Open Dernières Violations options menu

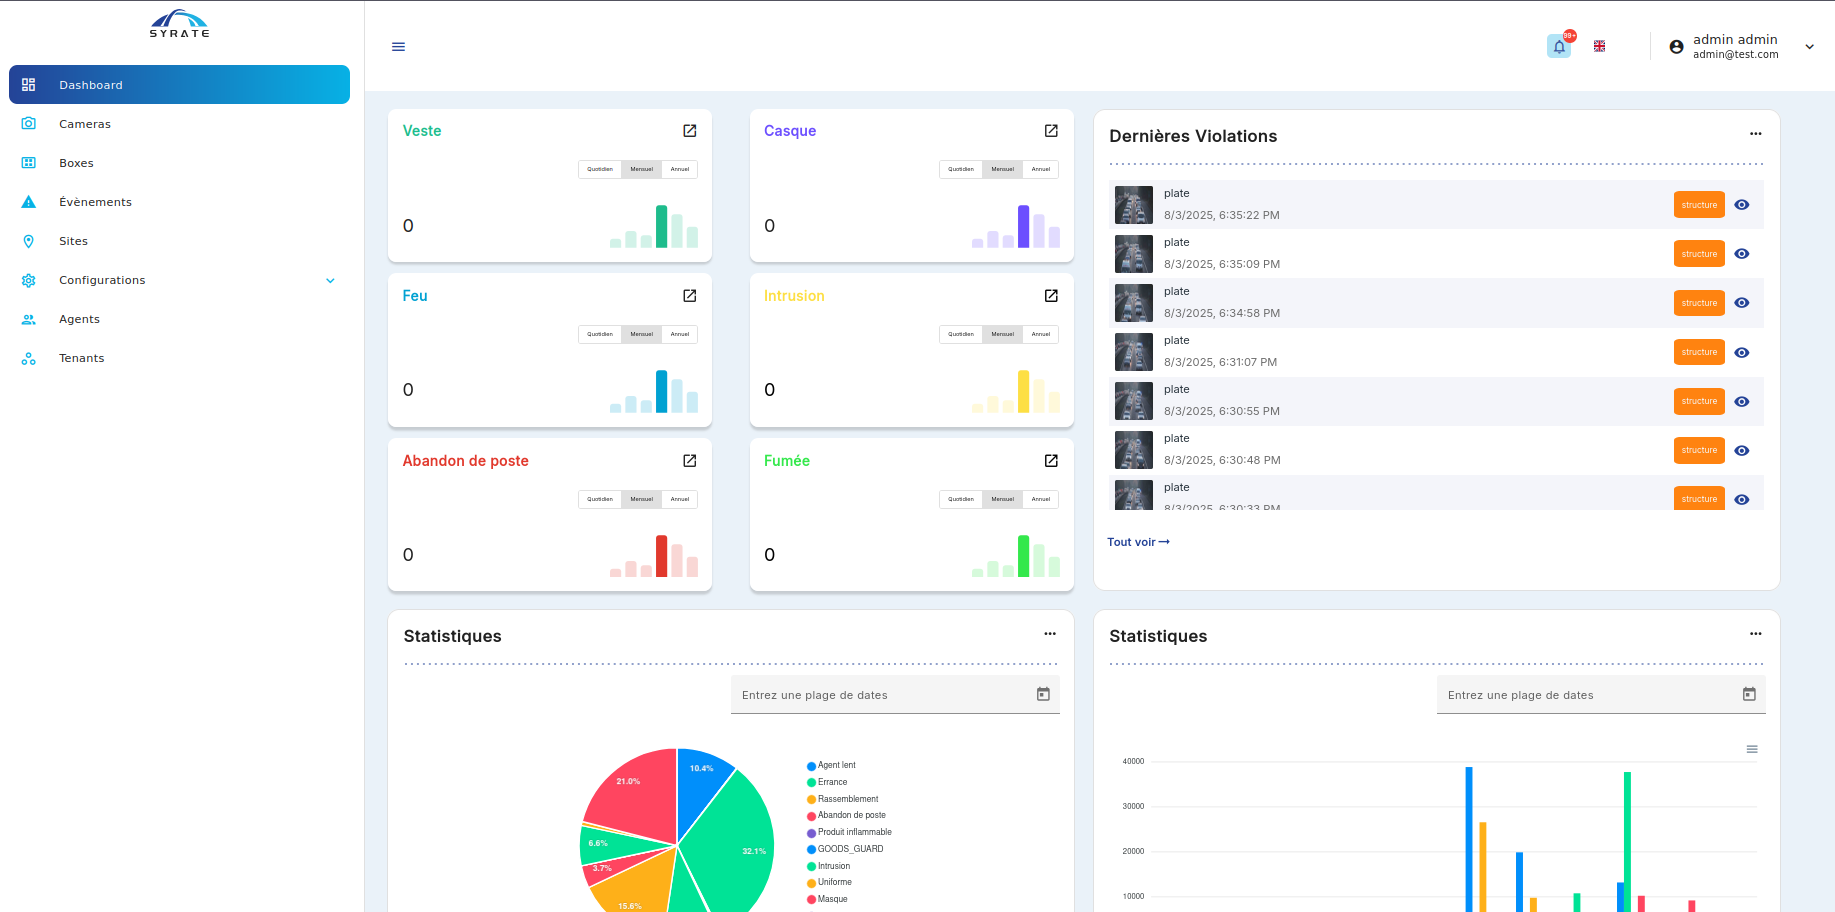pyautogui.click(x=1756, y=134)
